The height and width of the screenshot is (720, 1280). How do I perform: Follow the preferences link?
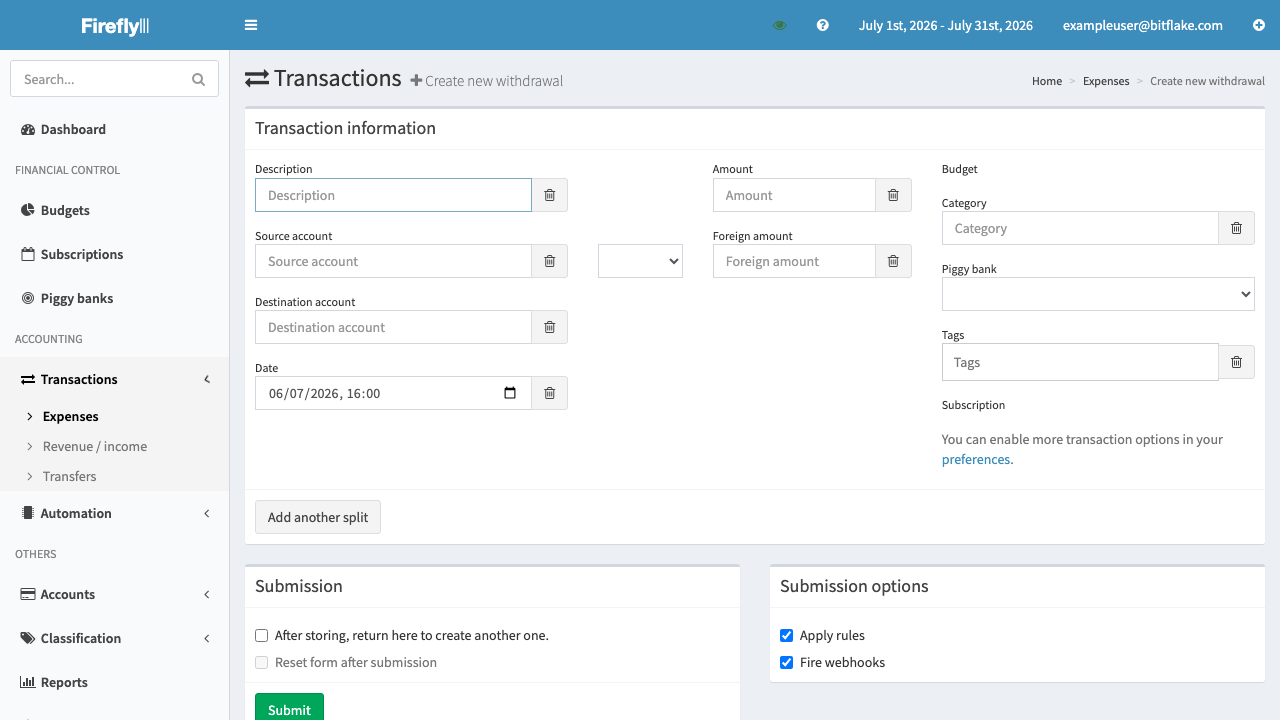[x=976, y=459]
